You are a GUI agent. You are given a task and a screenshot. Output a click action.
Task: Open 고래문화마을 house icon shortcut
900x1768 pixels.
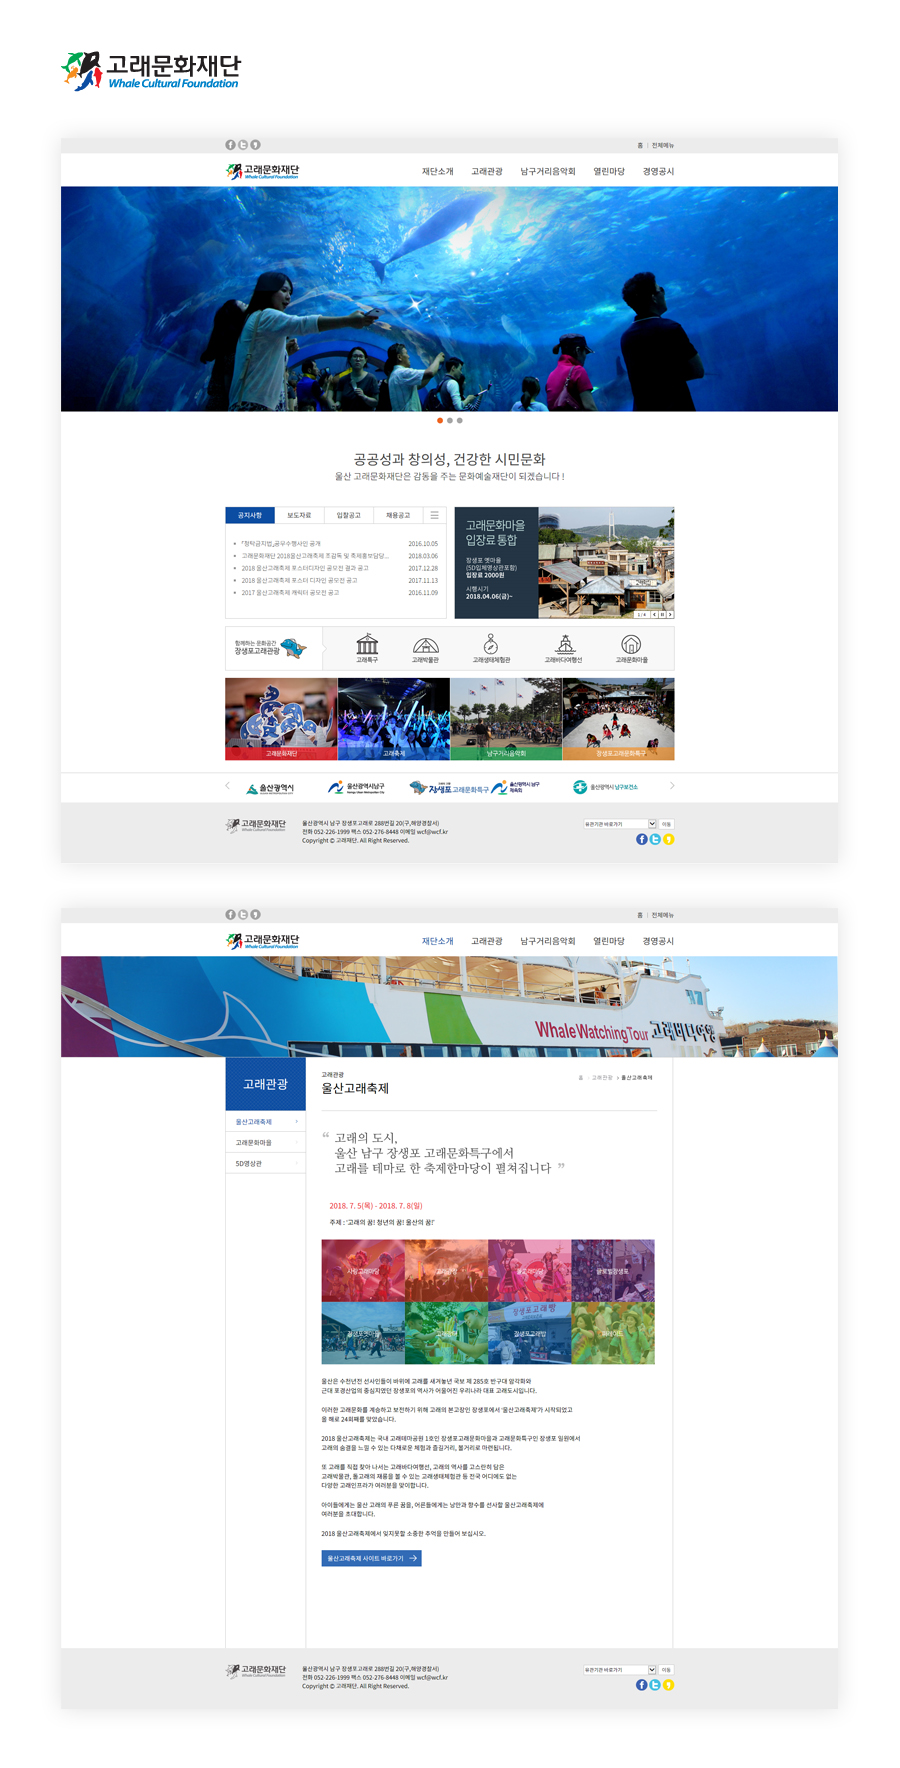(631, 648)
